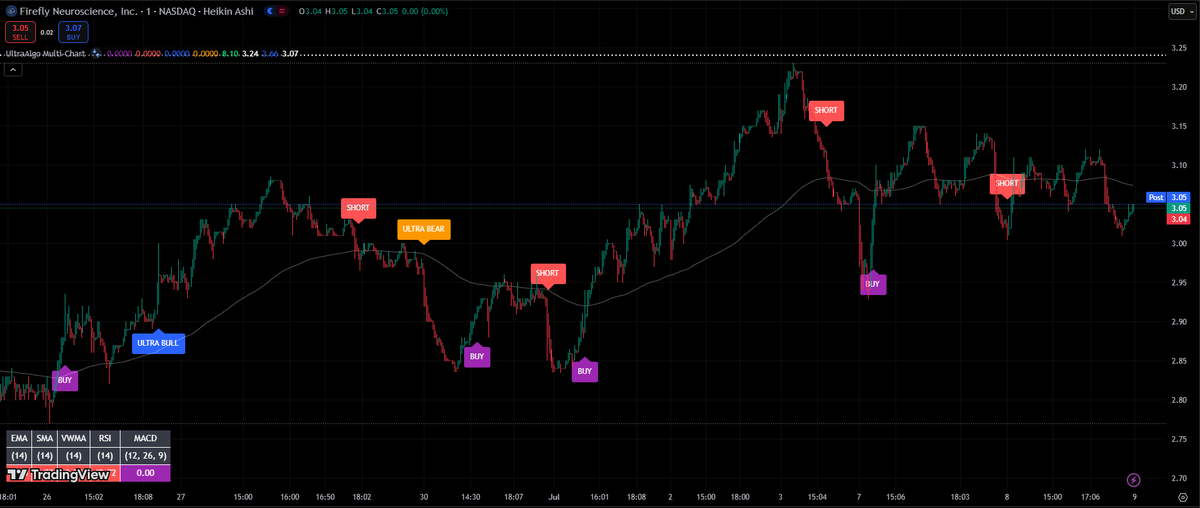Viewport: 1200px width, 508px height.
Task: Click the 3.24 indicator value
Action: (x=250, y=53)
